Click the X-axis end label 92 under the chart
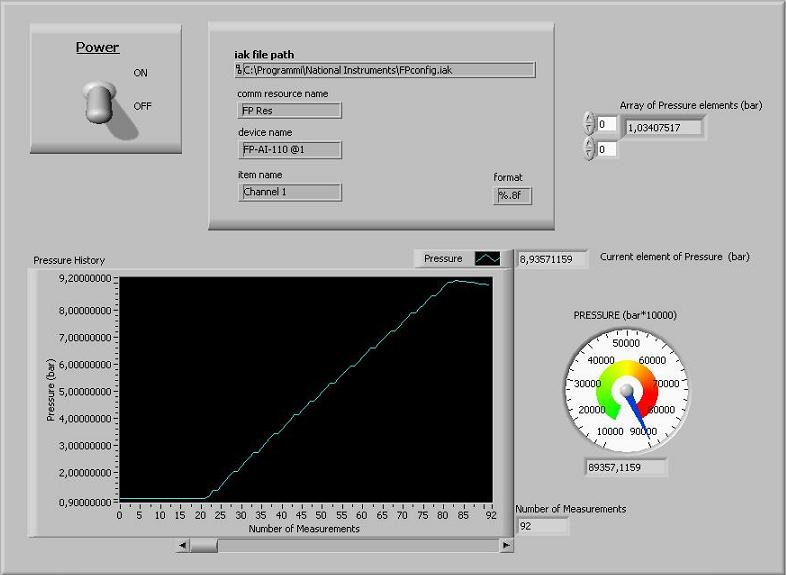 point(491,515)
